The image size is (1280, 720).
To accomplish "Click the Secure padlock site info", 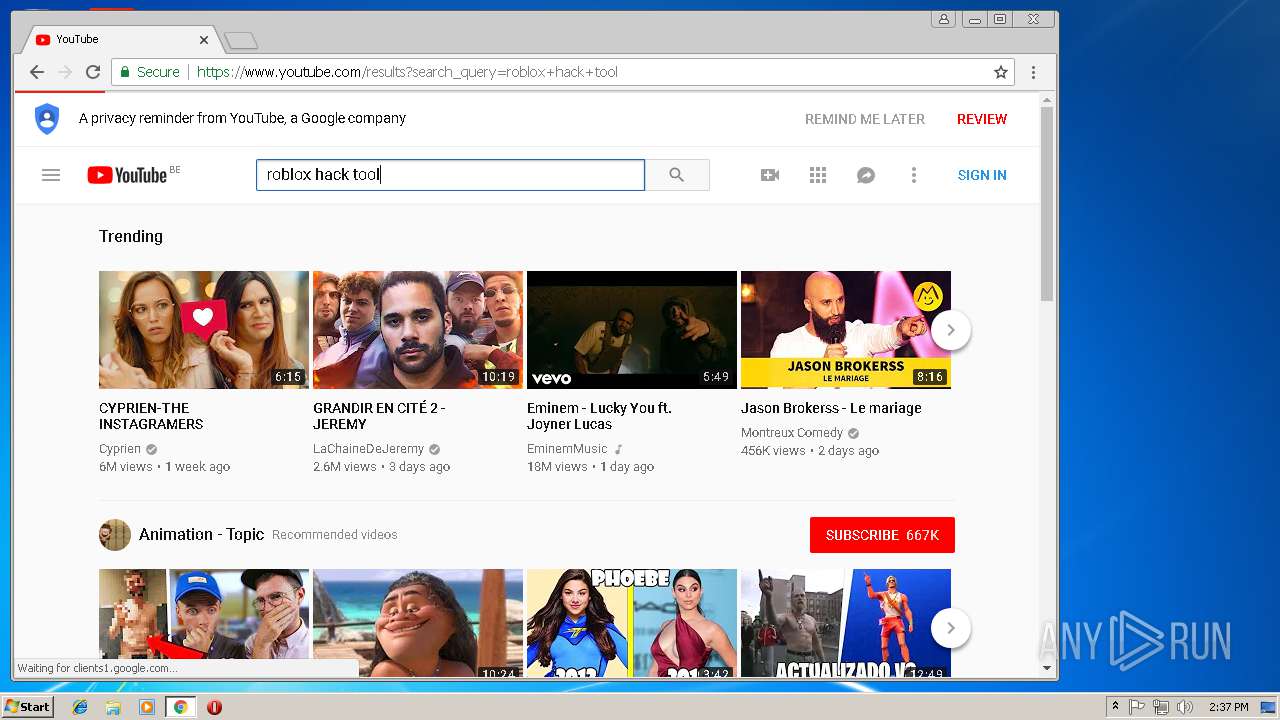I will tap(150, 72).
